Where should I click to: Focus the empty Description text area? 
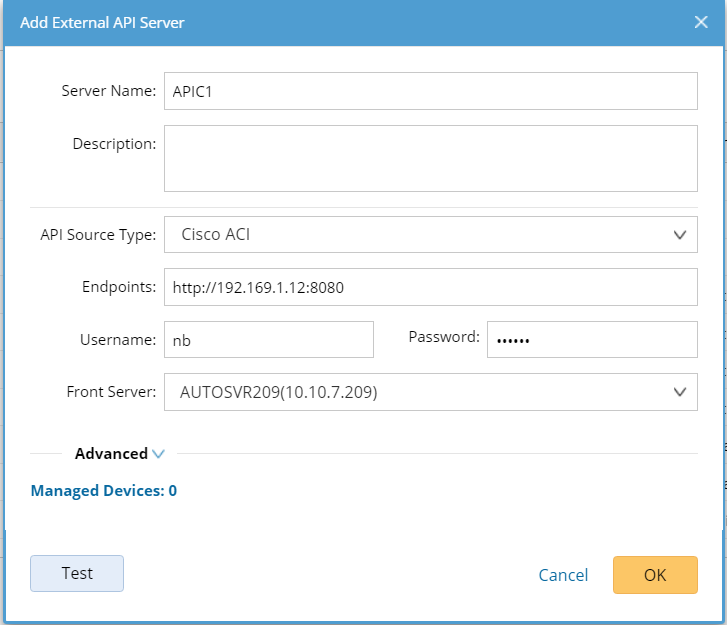430,157
